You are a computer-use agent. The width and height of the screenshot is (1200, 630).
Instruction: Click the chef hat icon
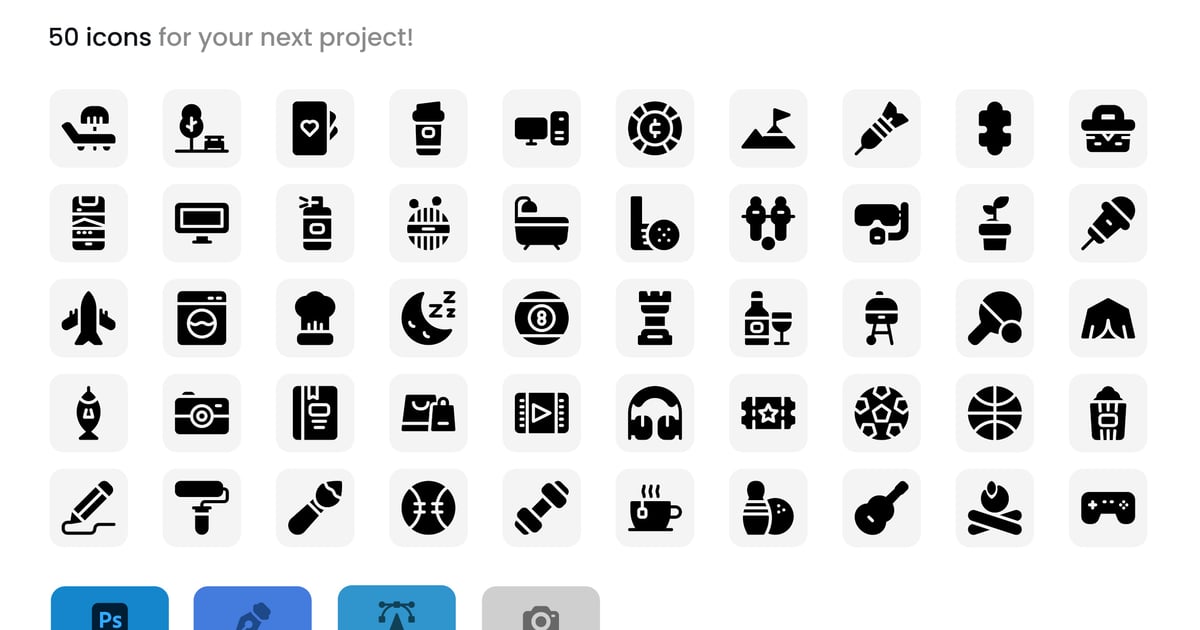(x=315, y=318)
